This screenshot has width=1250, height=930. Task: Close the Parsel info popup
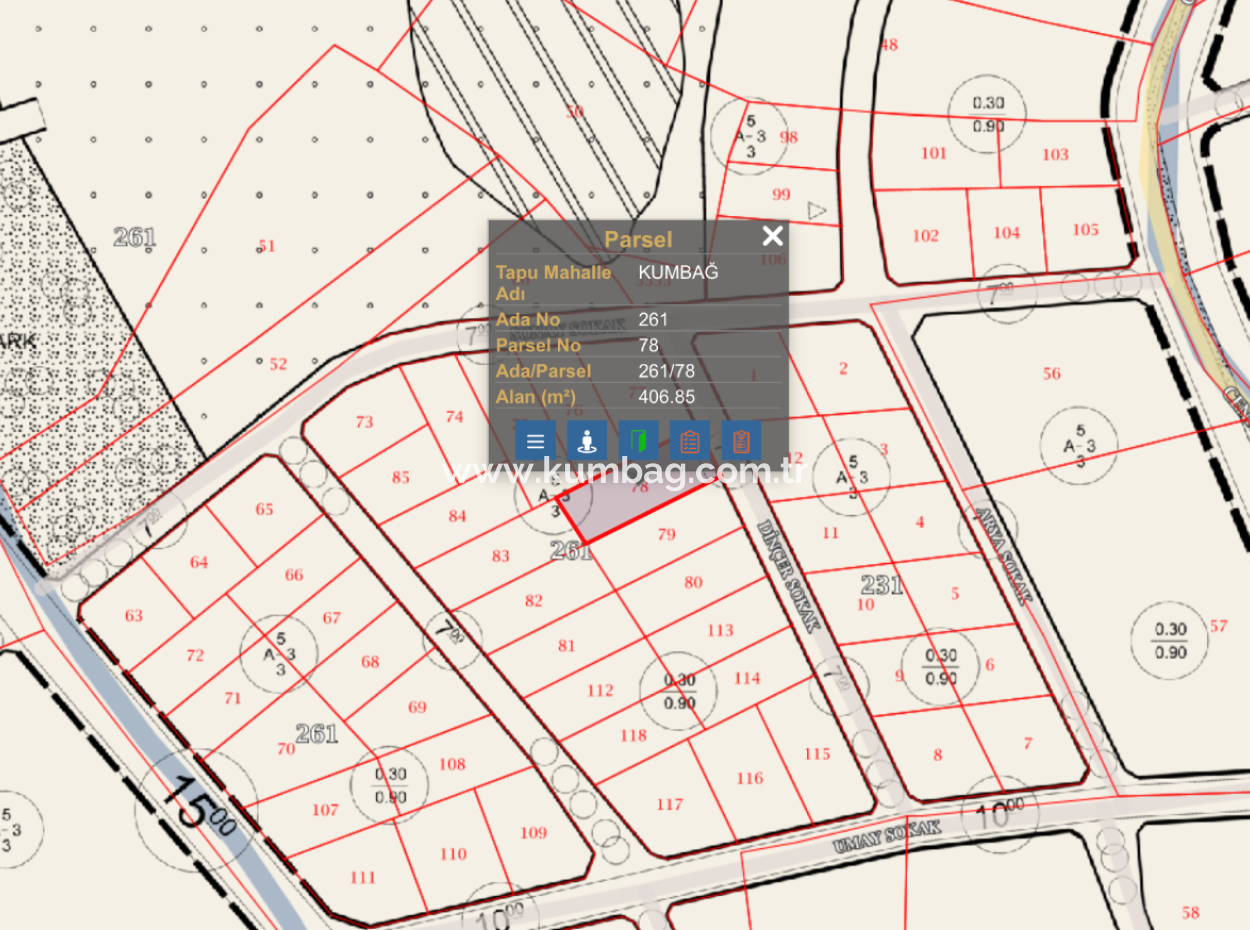click(x=772, y=236)
